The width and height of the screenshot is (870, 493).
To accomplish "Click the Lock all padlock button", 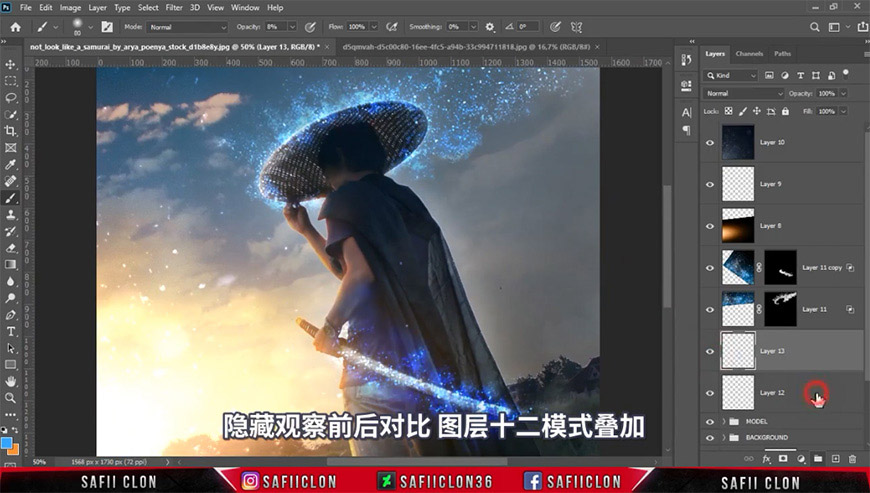I will tap(785, 111).
